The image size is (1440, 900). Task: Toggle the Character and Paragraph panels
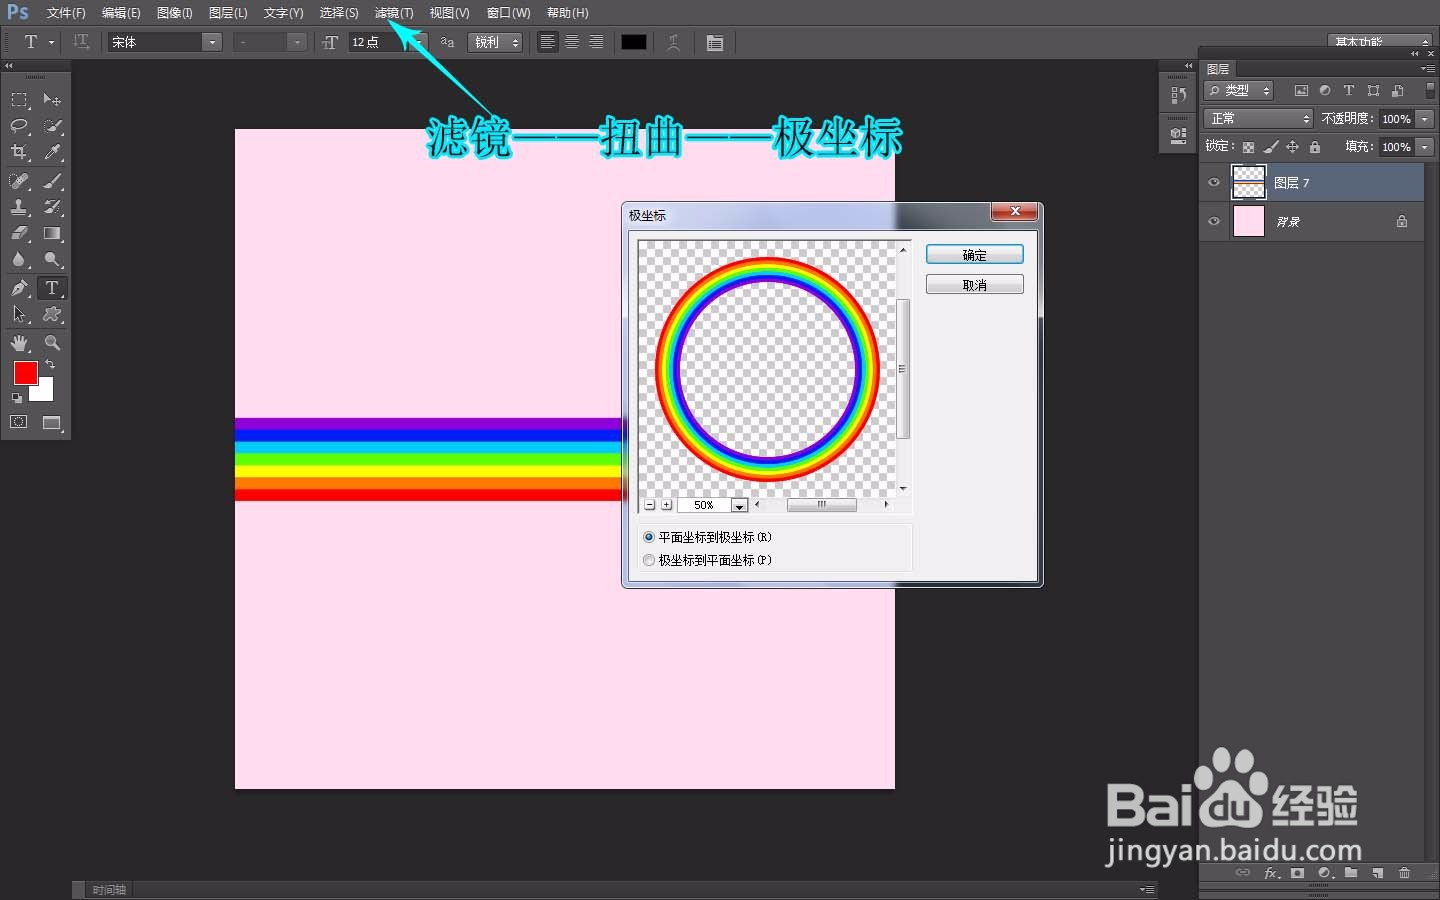(715, 42)
